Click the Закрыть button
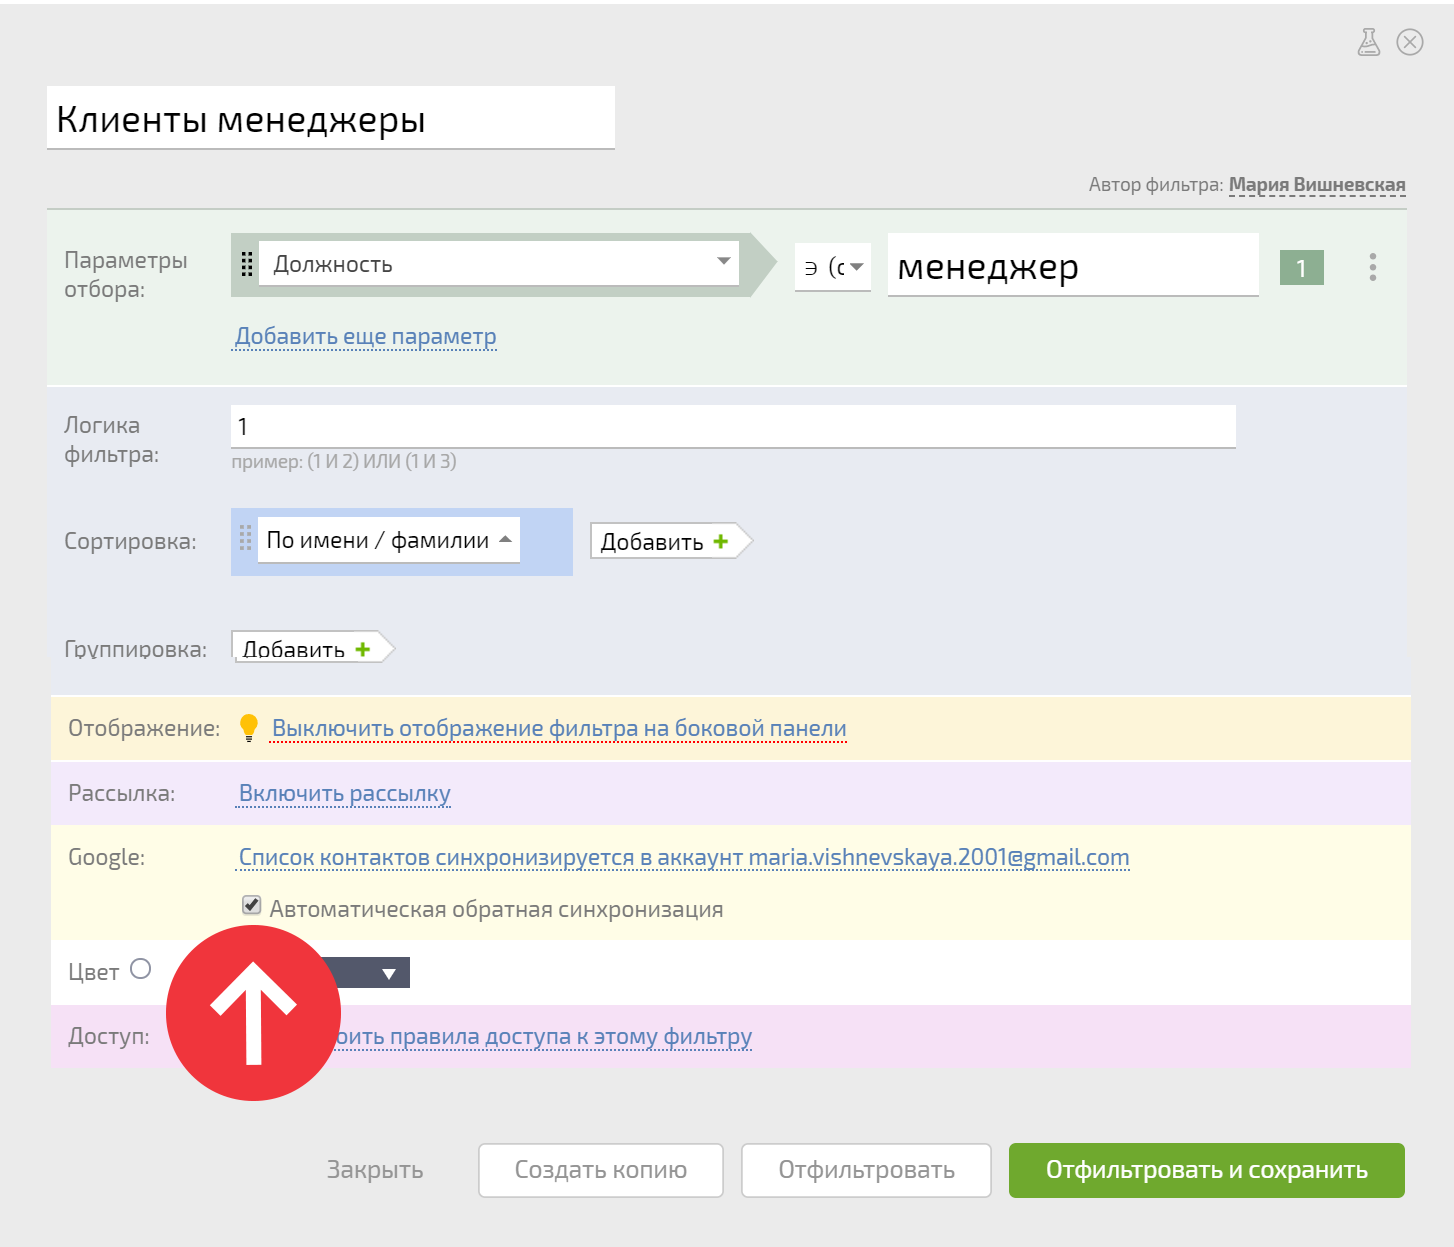Image resolution: width=1454 pixels, height=1247 pixels. 375,1170
